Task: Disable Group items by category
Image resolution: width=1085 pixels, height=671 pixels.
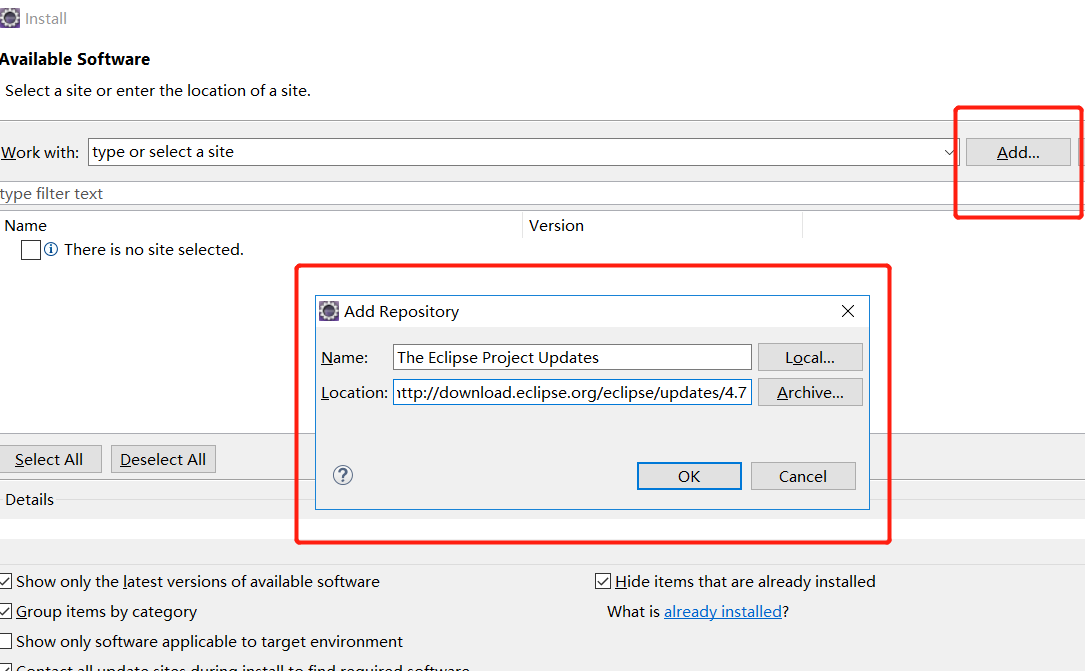Action: point(6,611)
